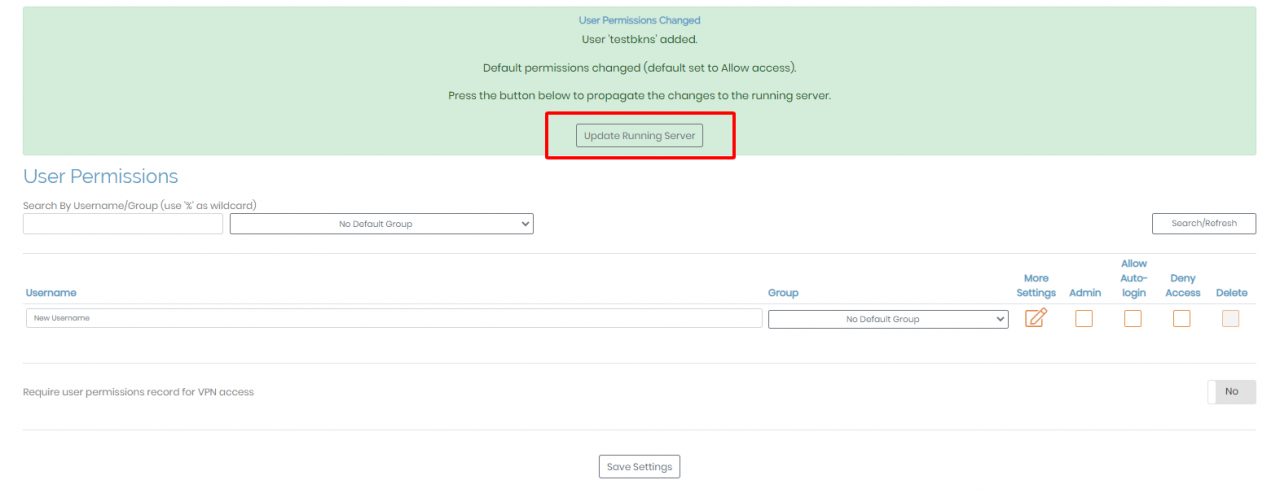Open the Group dropdown in the new user row
This screenshot has height=493, width=1280.
click(x=888, y=319)
